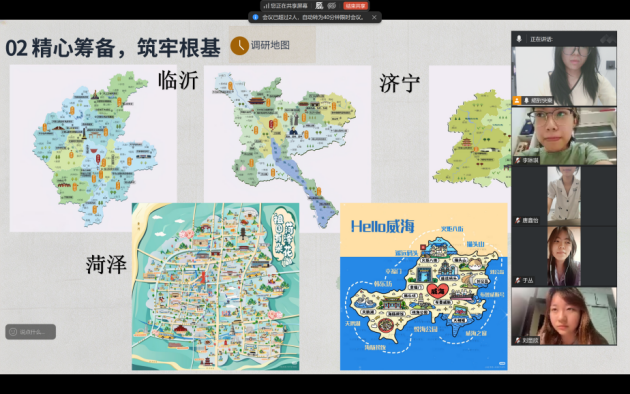
Task: Click the 菏泽 illustrated city map image
Action: coord(215,286)
